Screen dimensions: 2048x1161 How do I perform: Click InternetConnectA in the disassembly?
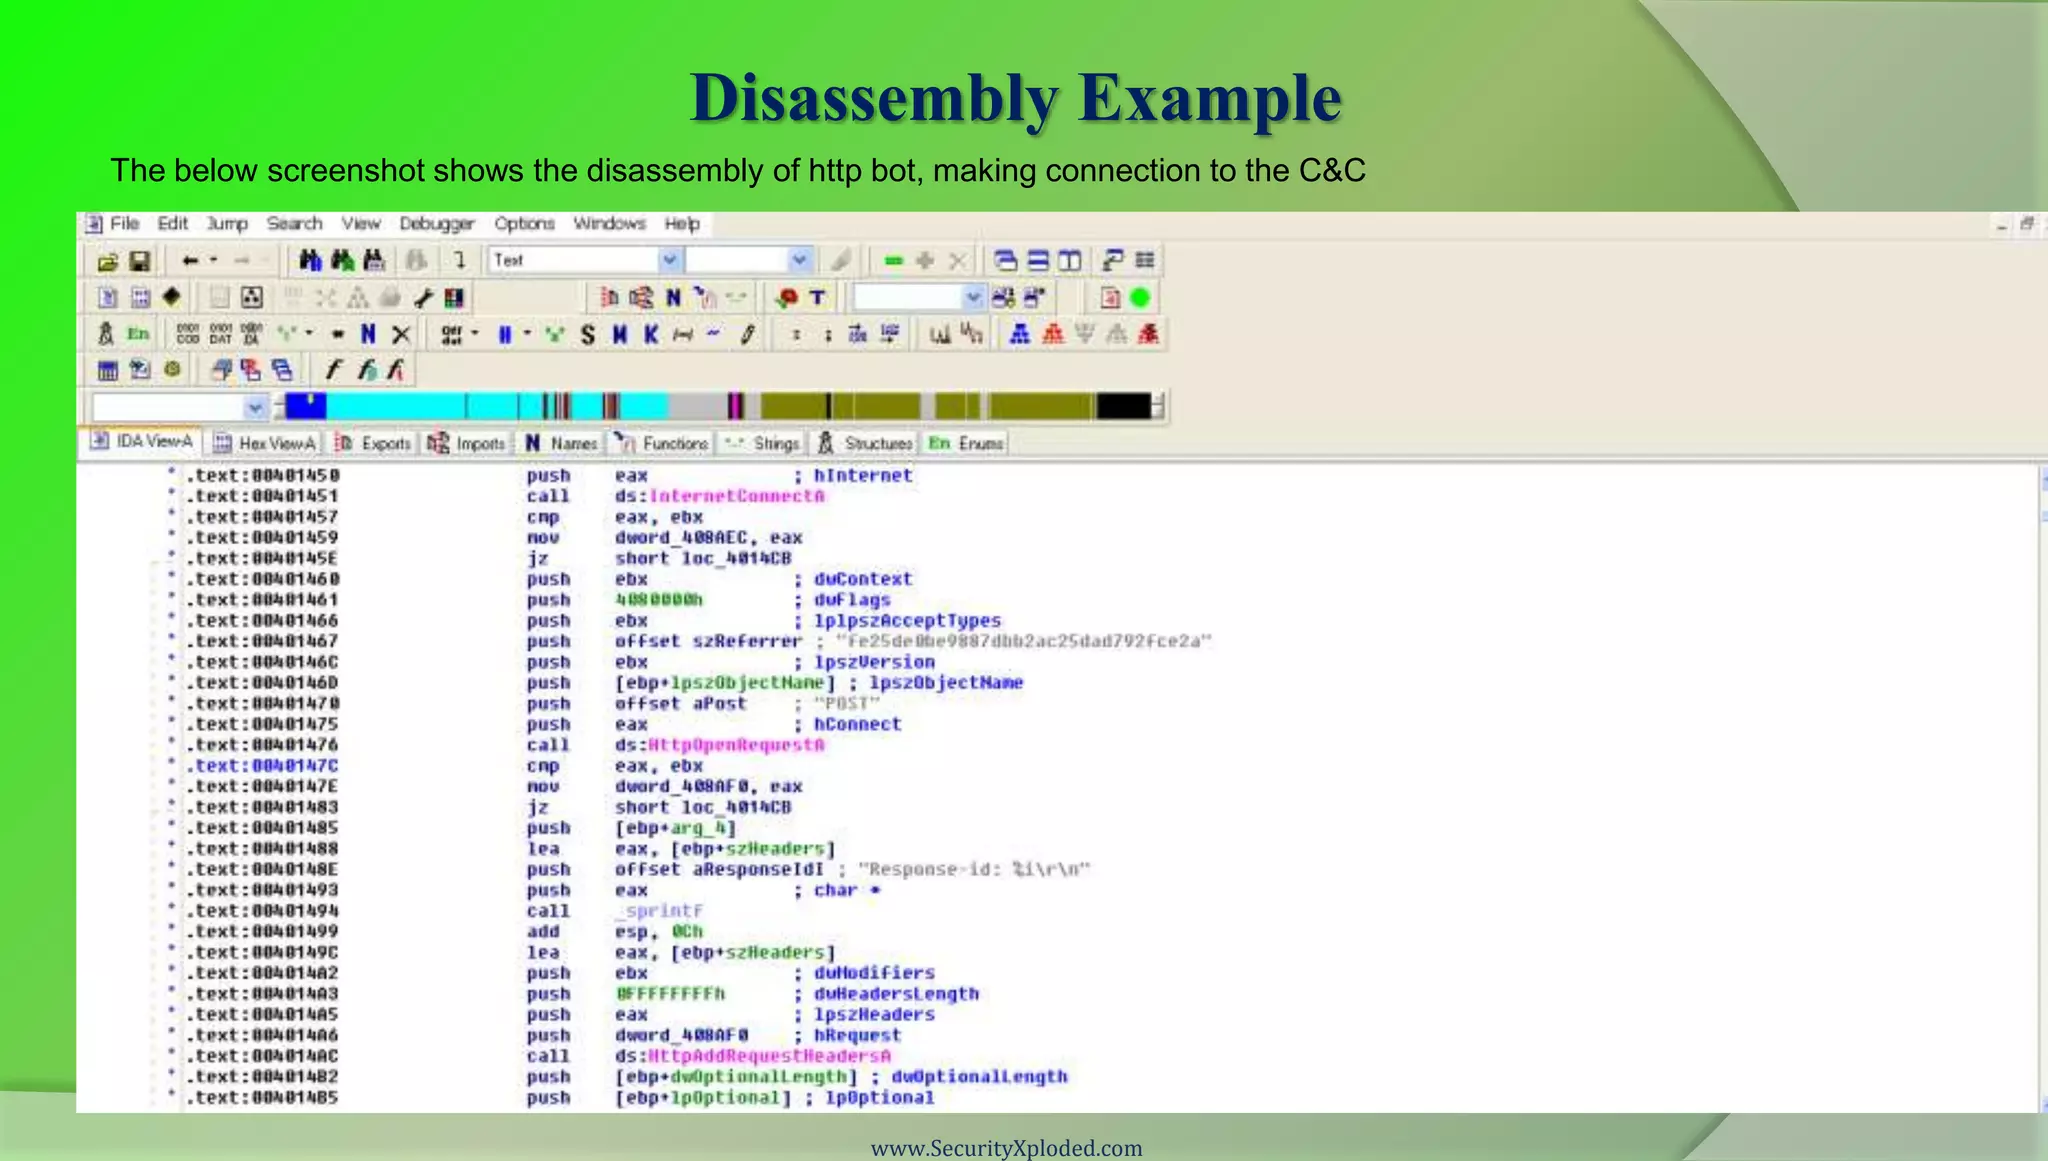coord(737,496)
